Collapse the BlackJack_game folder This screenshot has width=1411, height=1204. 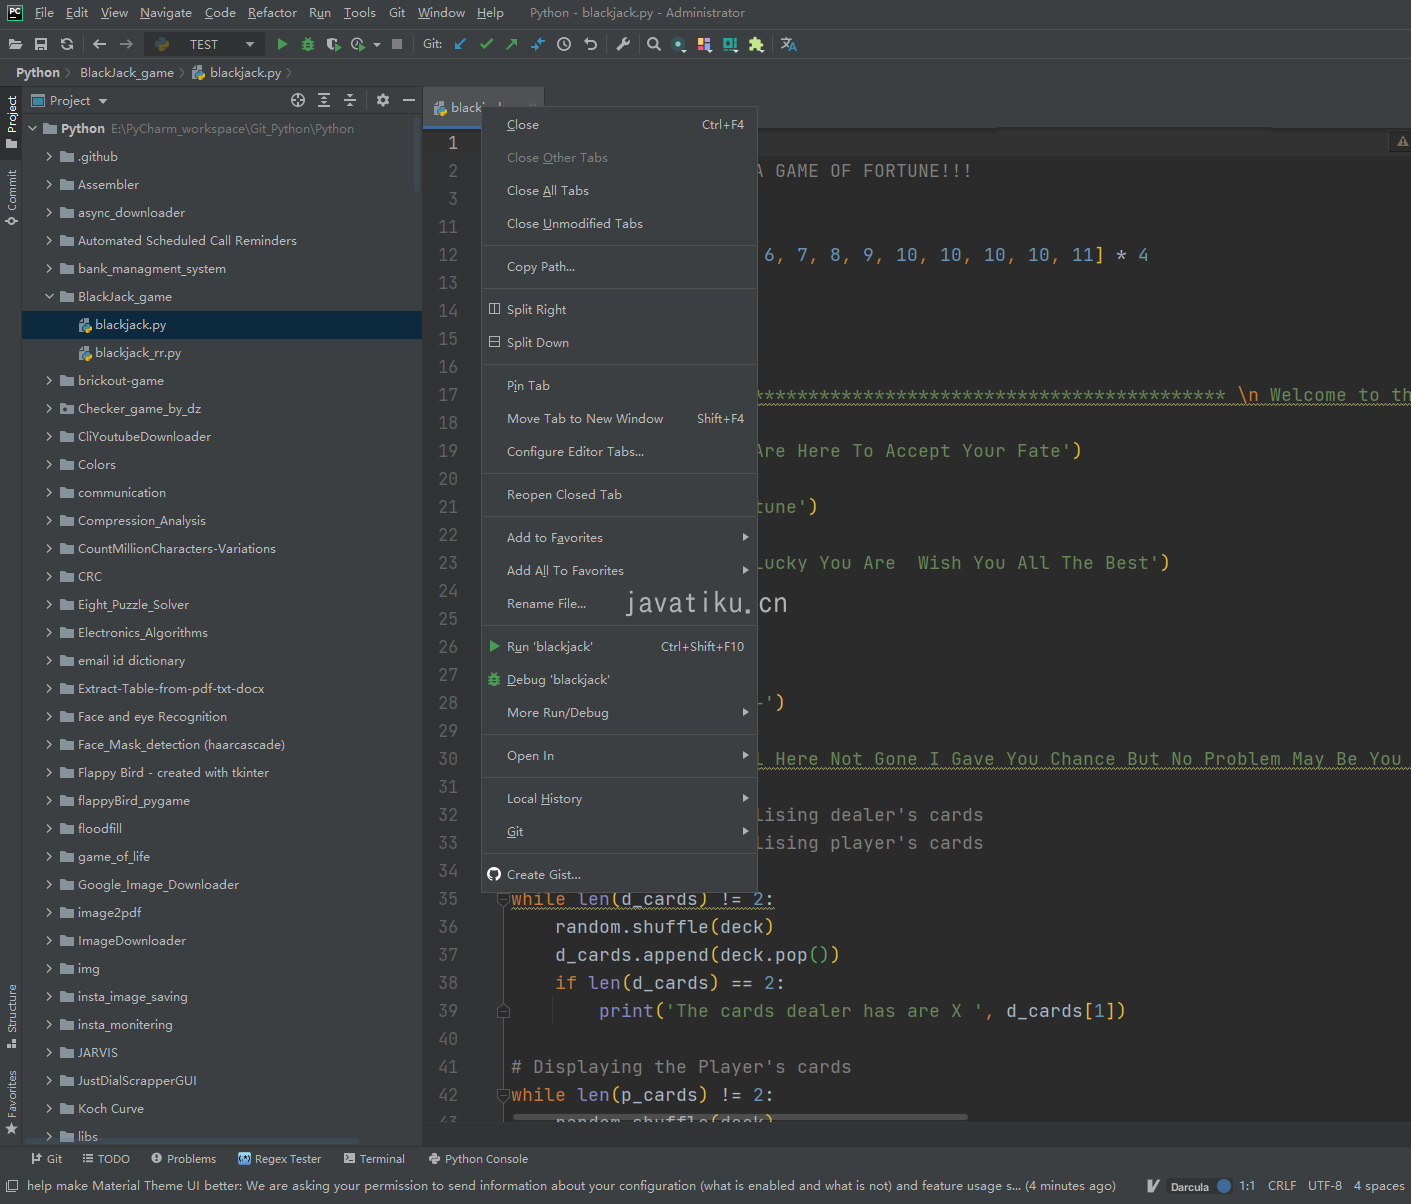tap(48, 296)
